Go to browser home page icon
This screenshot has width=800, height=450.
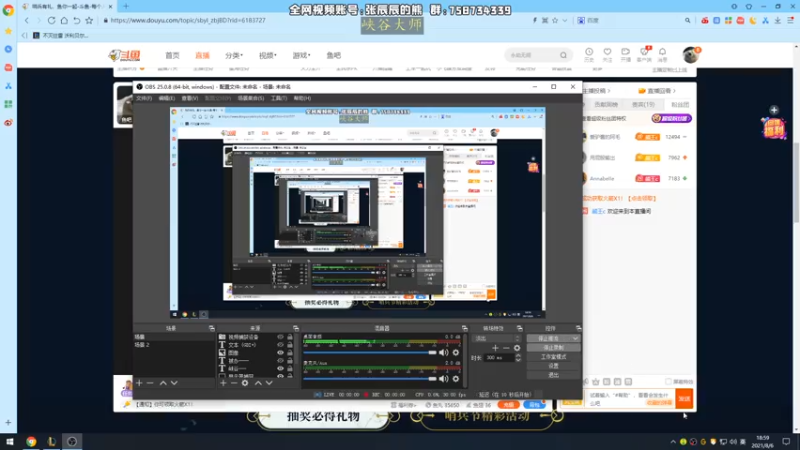64,20
